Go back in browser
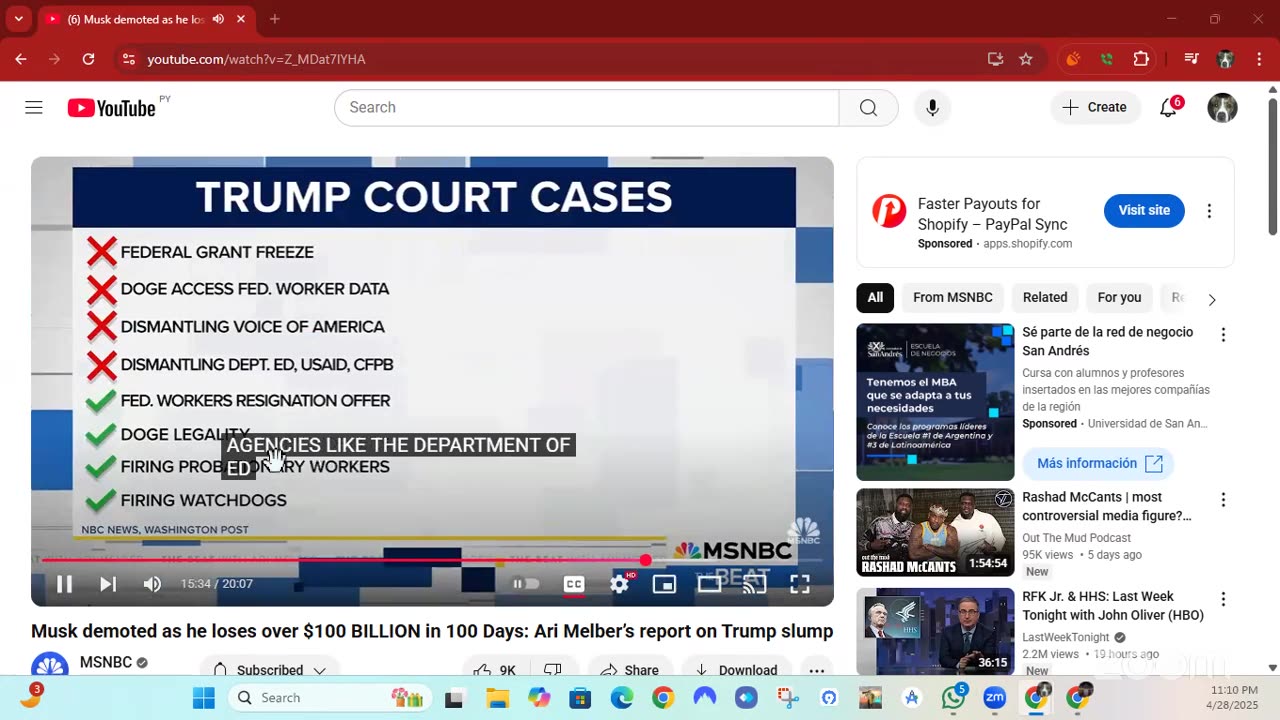The image size is (1280, 720). pos(21,59)
